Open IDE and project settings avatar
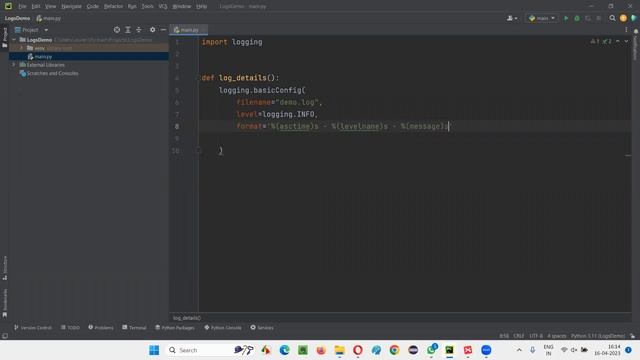This screenshot has height=360, width=640. [x=623, y=18]
